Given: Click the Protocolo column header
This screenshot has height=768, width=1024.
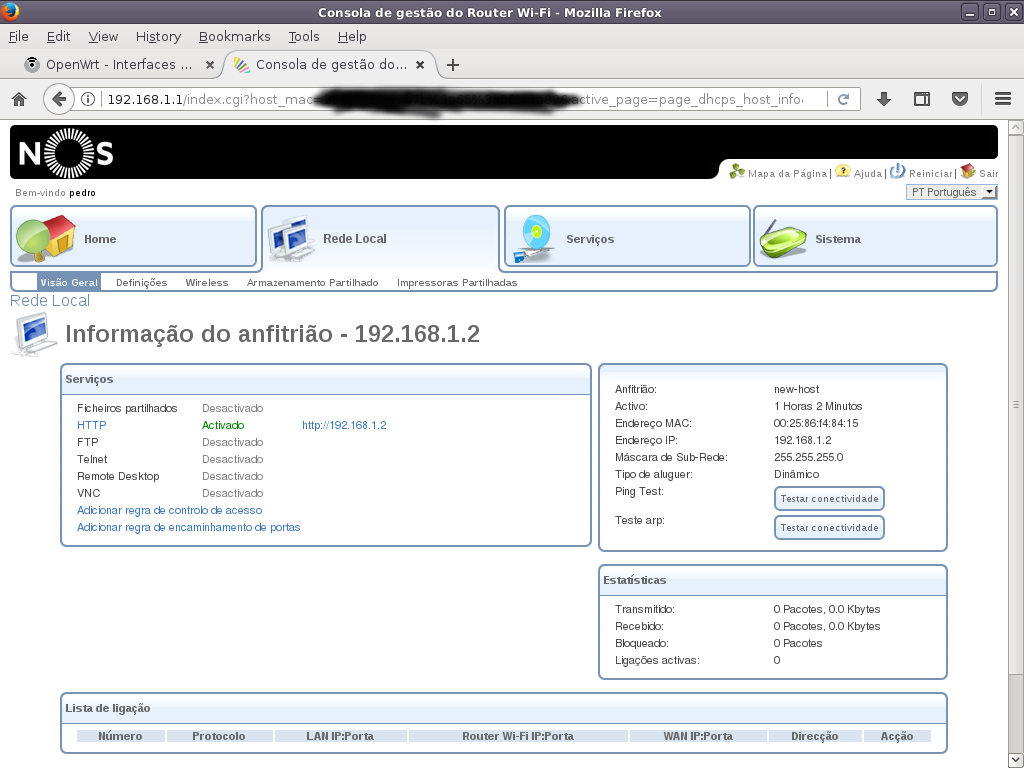Looking at the screenshot, I should point(219,736).
